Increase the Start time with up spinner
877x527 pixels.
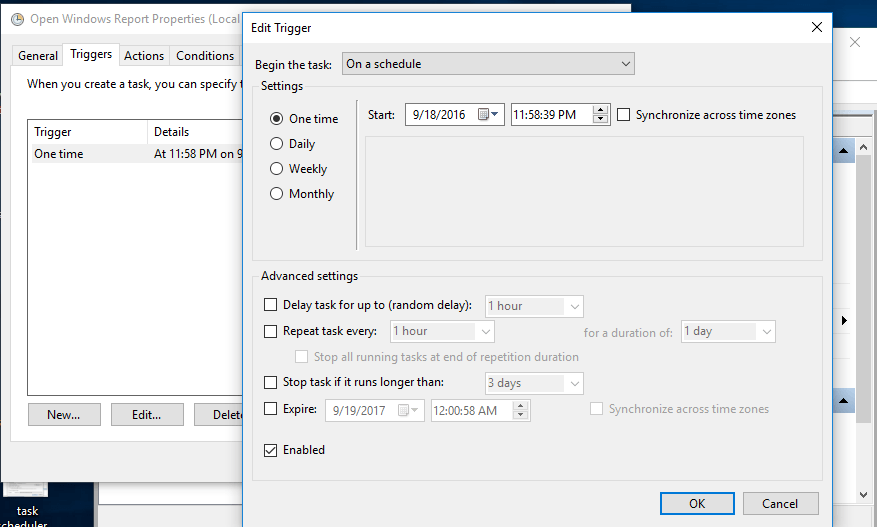coord(600,110)
